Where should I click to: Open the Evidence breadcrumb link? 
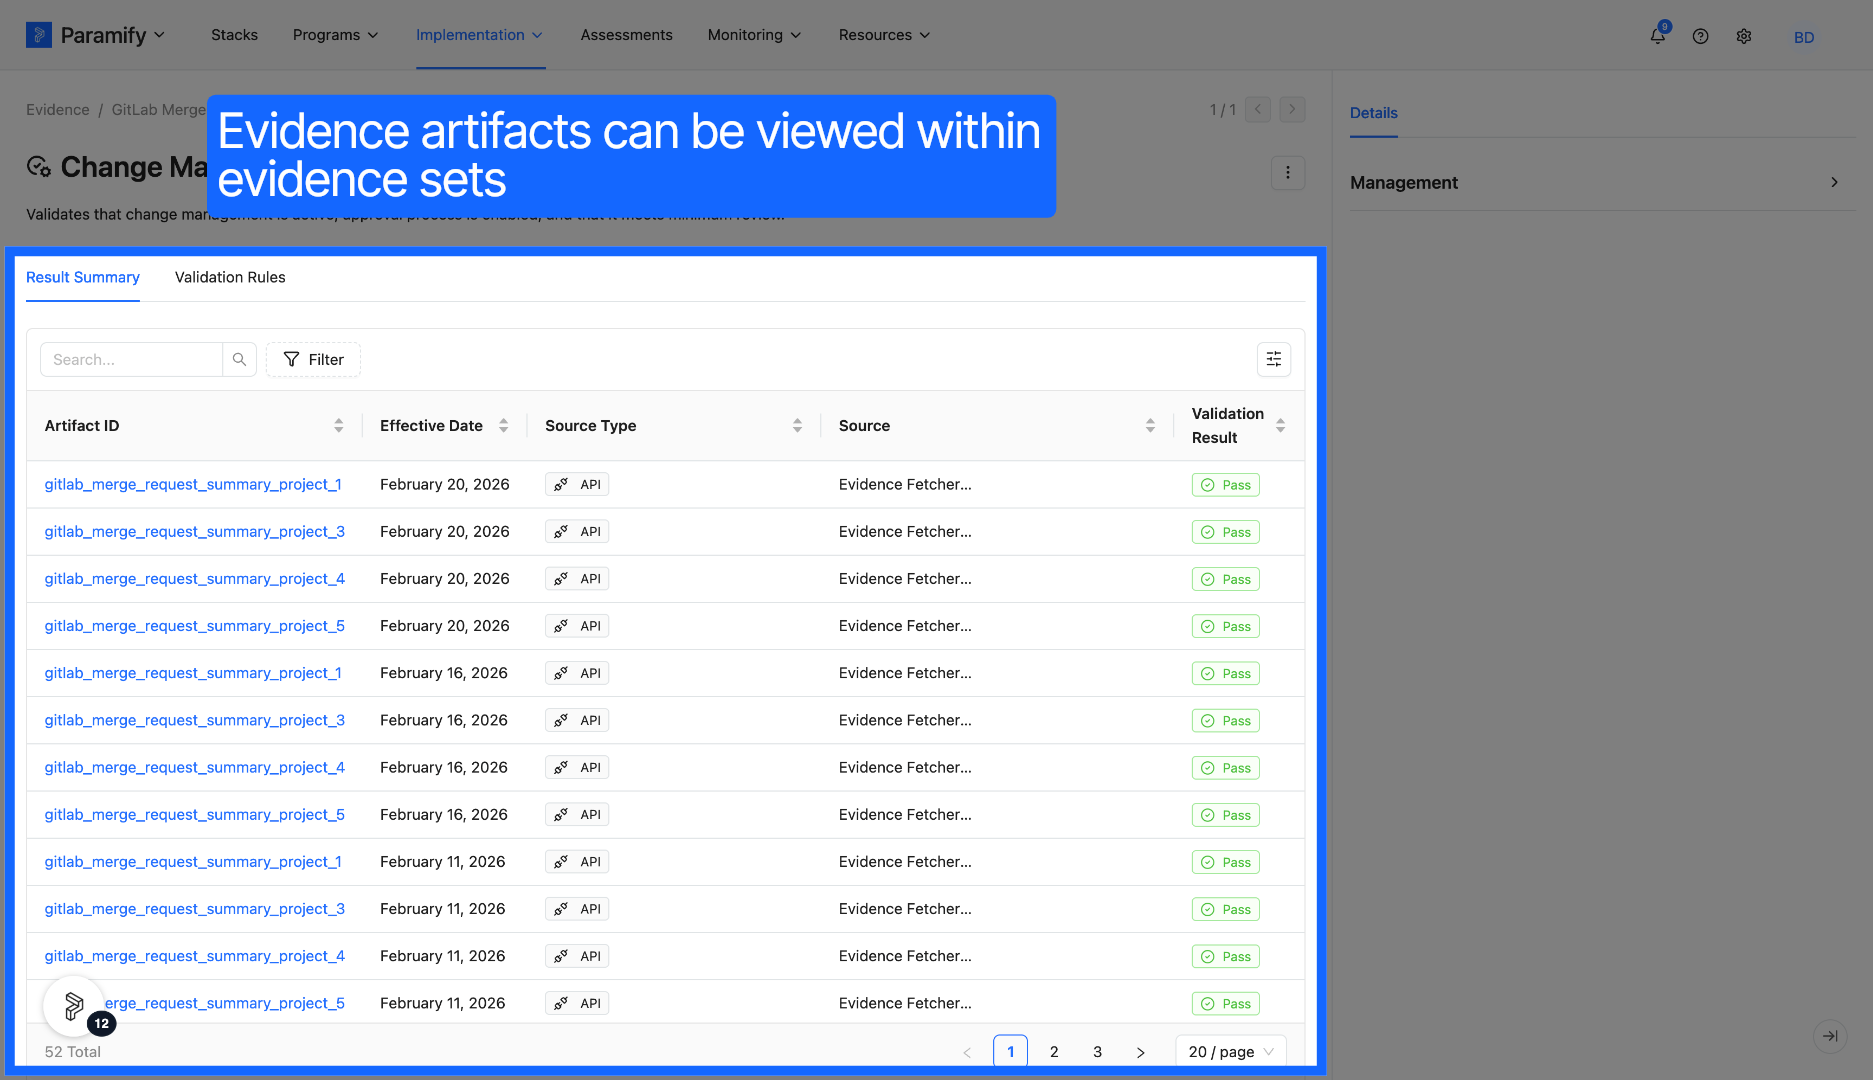coord(58,110)
